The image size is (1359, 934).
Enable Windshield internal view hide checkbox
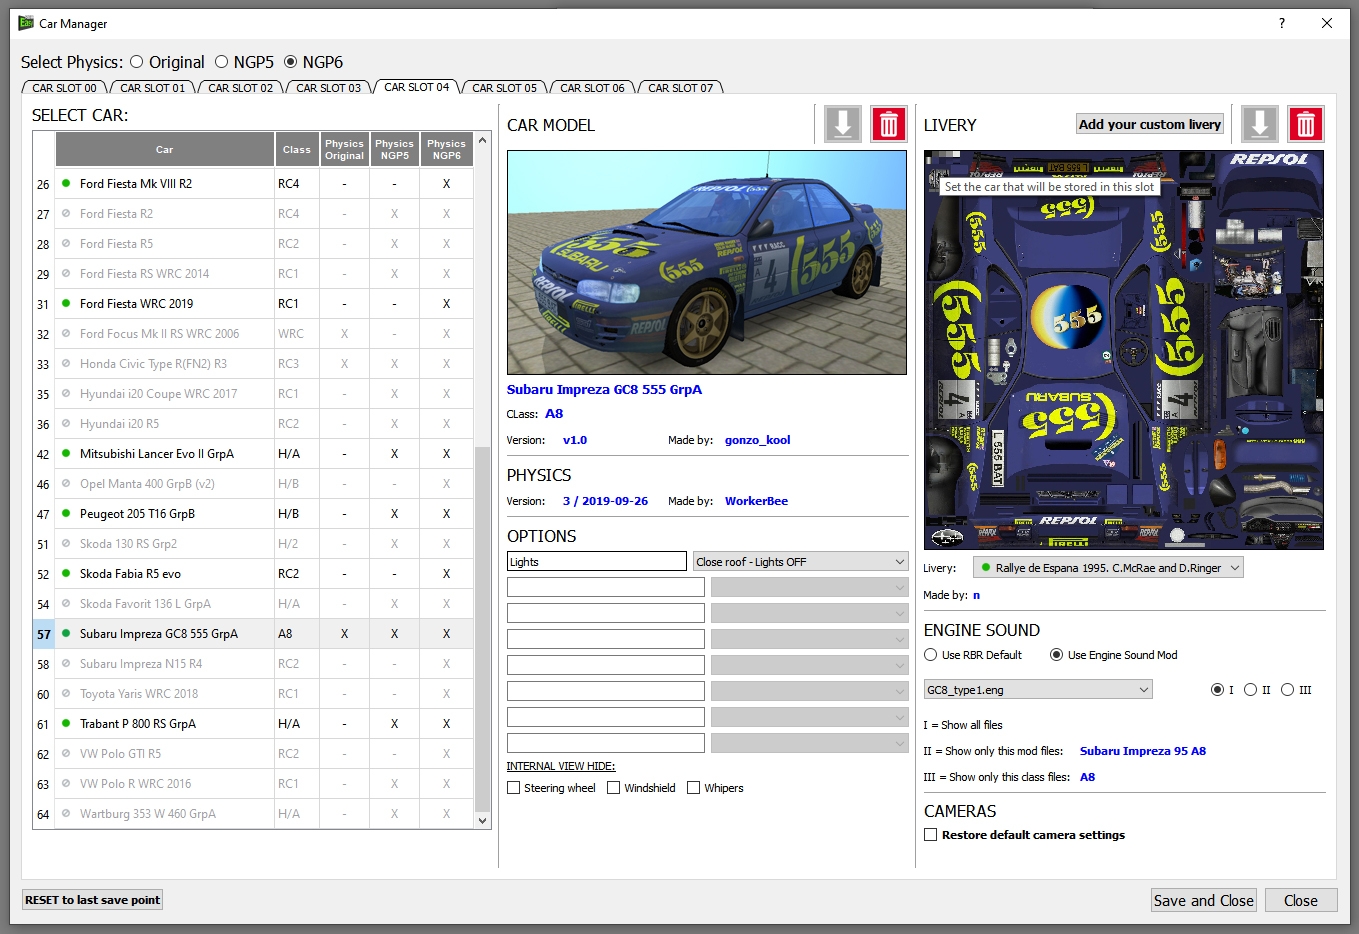pyautogui.click(x=614, y=788)
